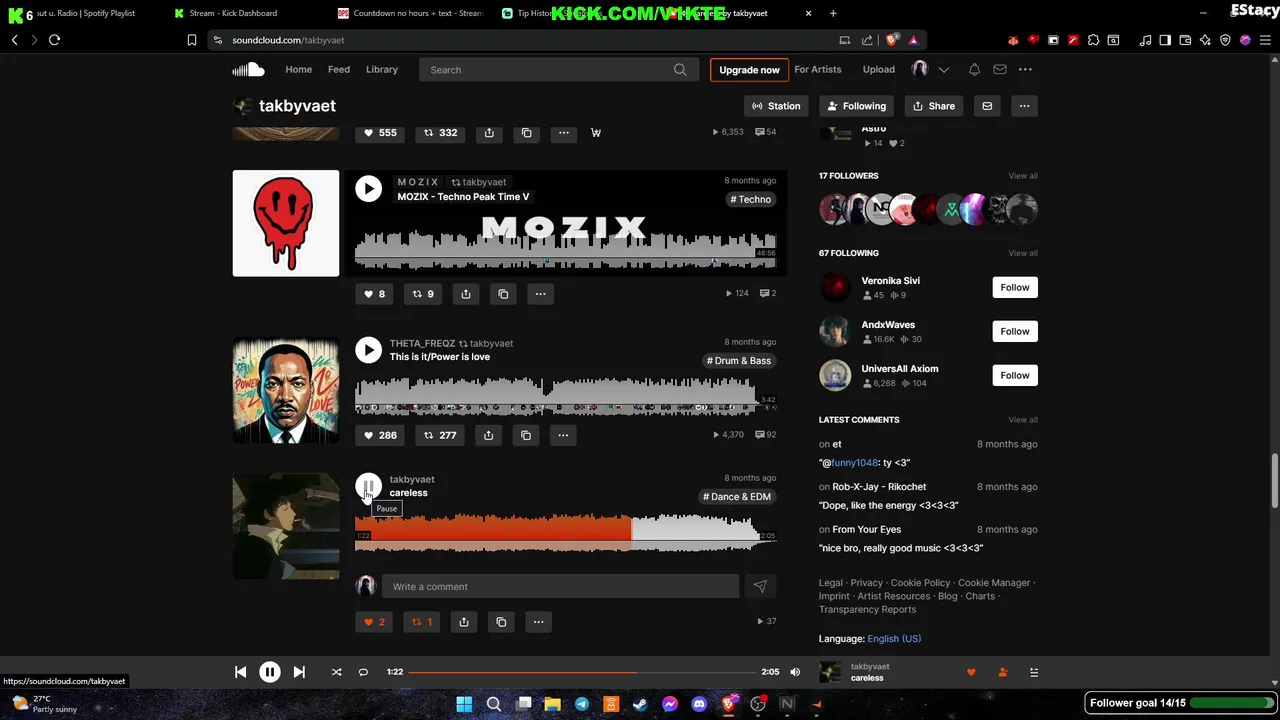Click the SoundCloud logo icon

tap(248, 69)
